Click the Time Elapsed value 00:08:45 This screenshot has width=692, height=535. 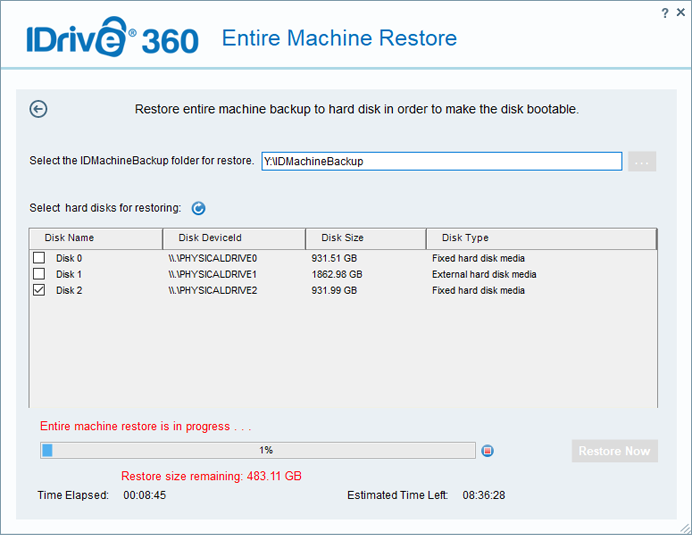pyautogui.click(x=144, y=495)
